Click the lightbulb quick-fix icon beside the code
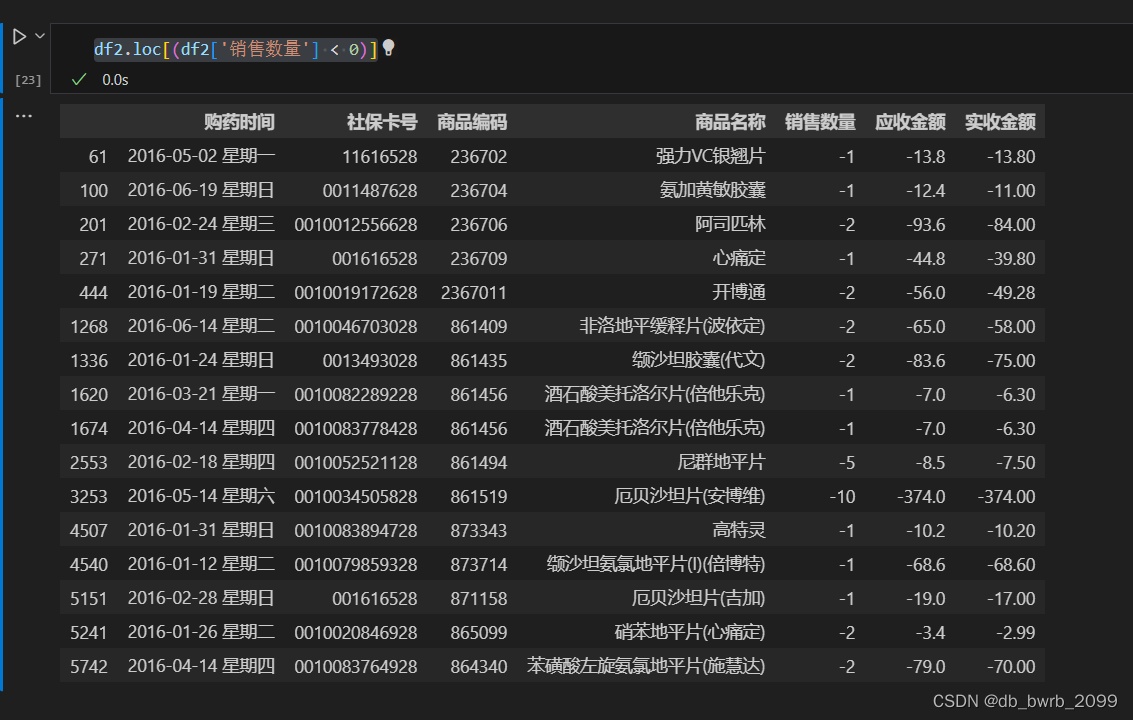Image resolution: width=1133 pixels, height=720 pixels. point(388,47)
